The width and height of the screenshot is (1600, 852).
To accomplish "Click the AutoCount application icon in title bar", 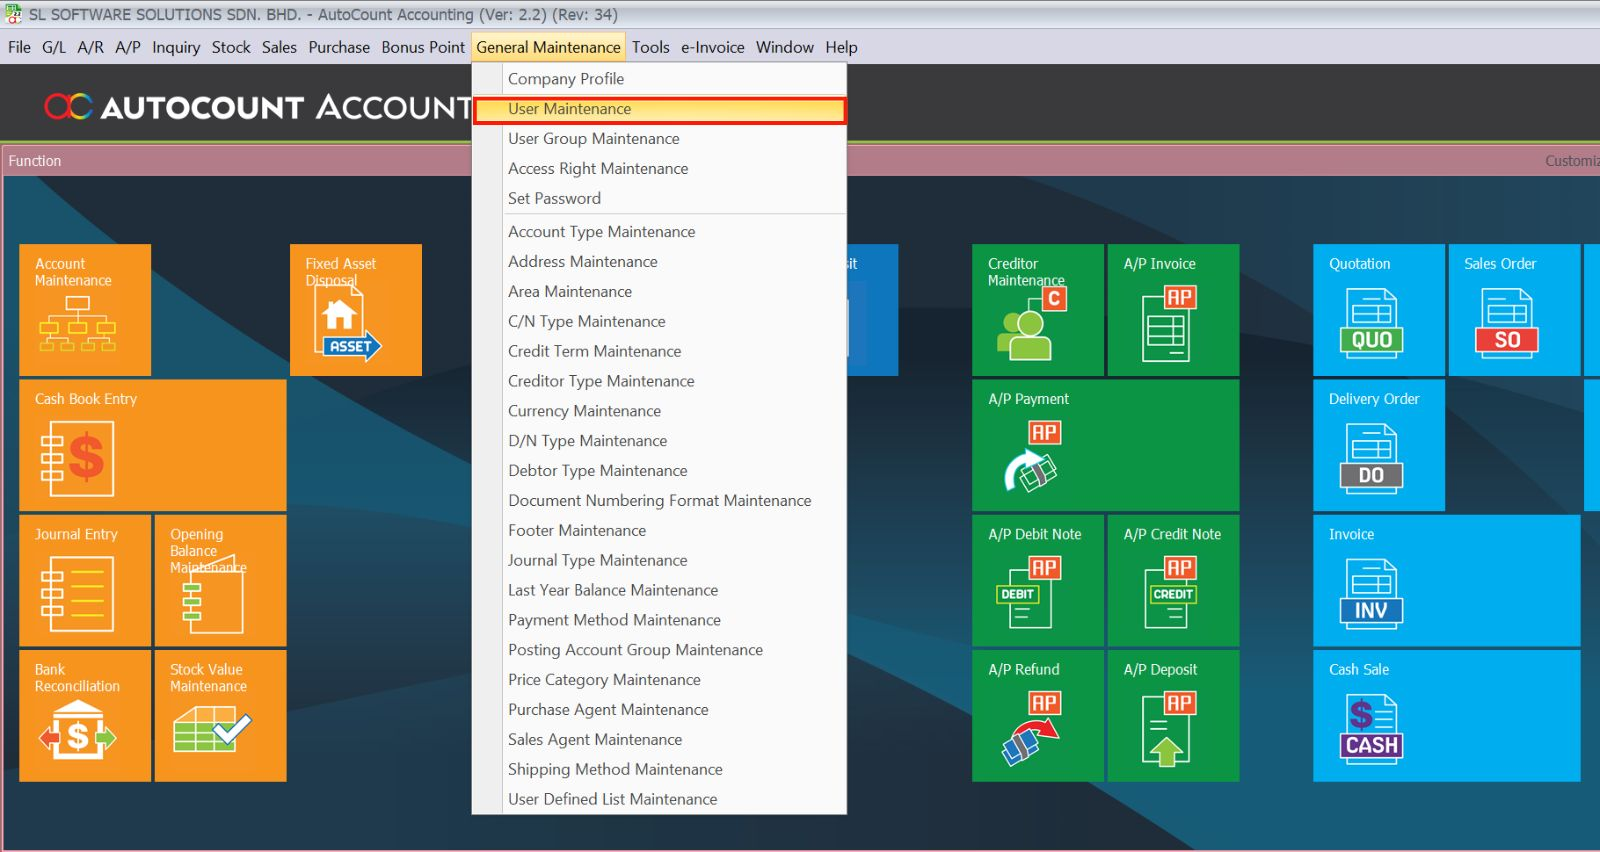I will pyautogui.click(x=13, y=14).
